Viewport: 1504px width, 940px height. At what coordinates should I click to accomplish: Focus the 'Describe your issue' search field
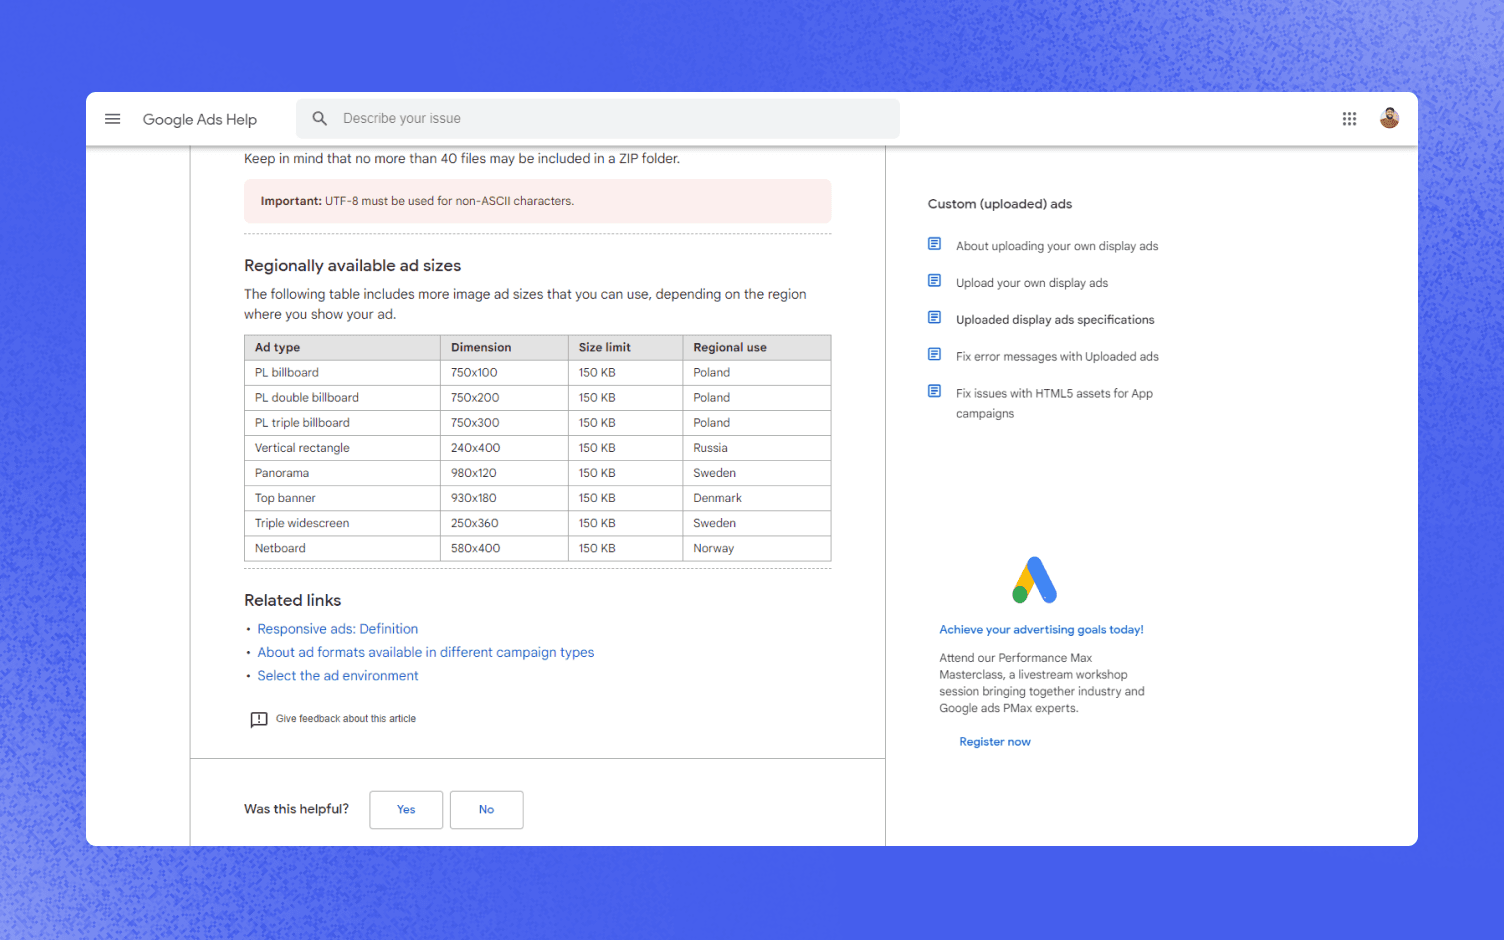click(598, 119)
